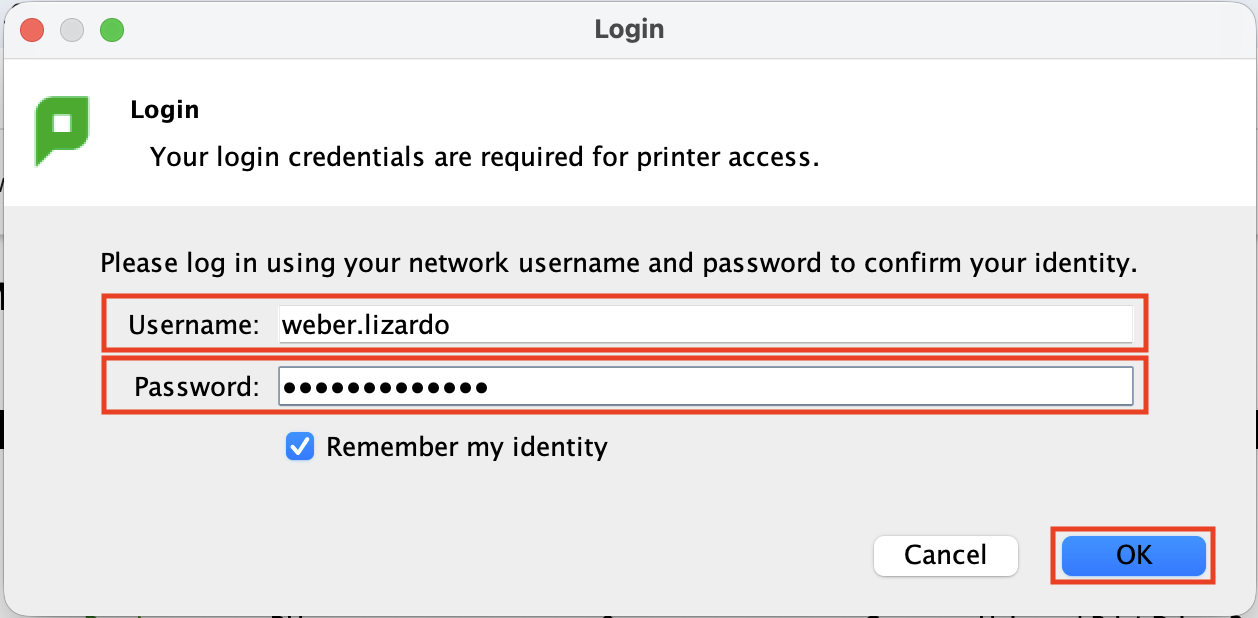
Task: Click the 'Login' window title text
Action: 629,29
